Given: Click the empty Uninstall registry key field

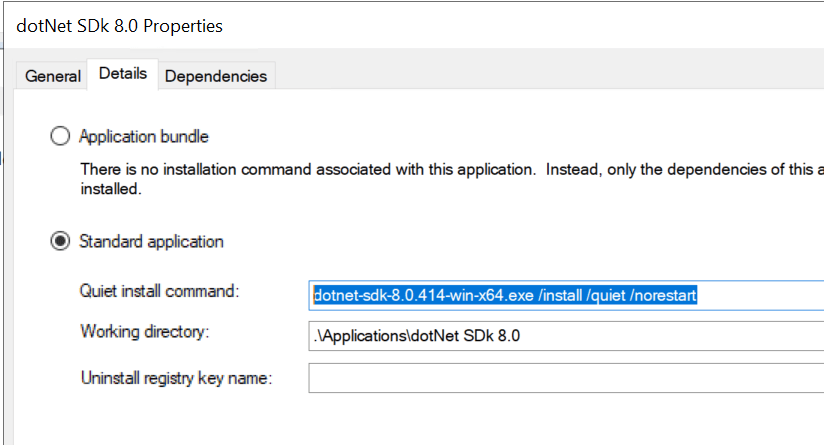Looking at the screenshot, I should coord(565,379).
